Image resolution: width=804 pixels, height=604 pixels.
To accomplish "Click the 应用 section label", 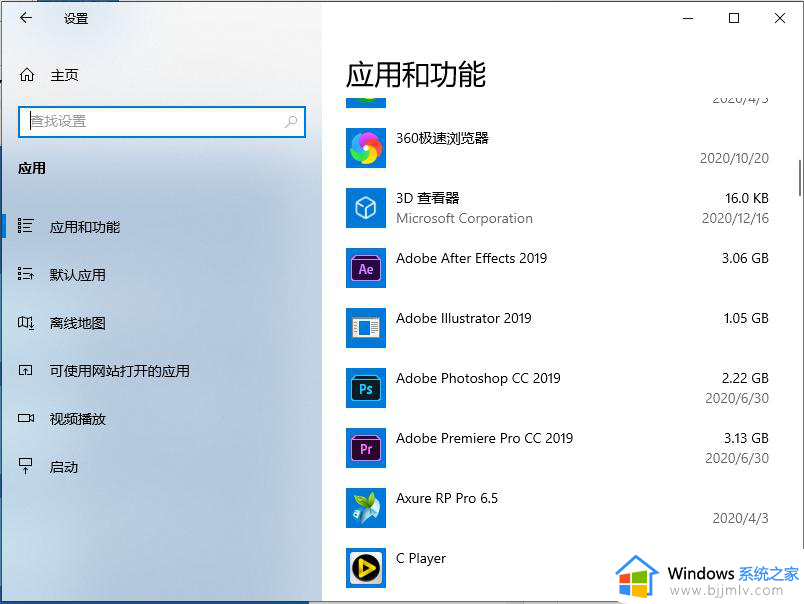I will point(32,168).
